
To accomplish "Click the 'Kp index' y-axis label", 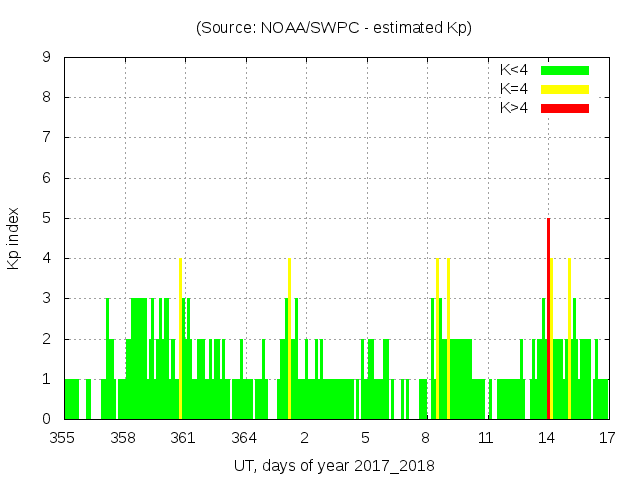I will point(14,238).
